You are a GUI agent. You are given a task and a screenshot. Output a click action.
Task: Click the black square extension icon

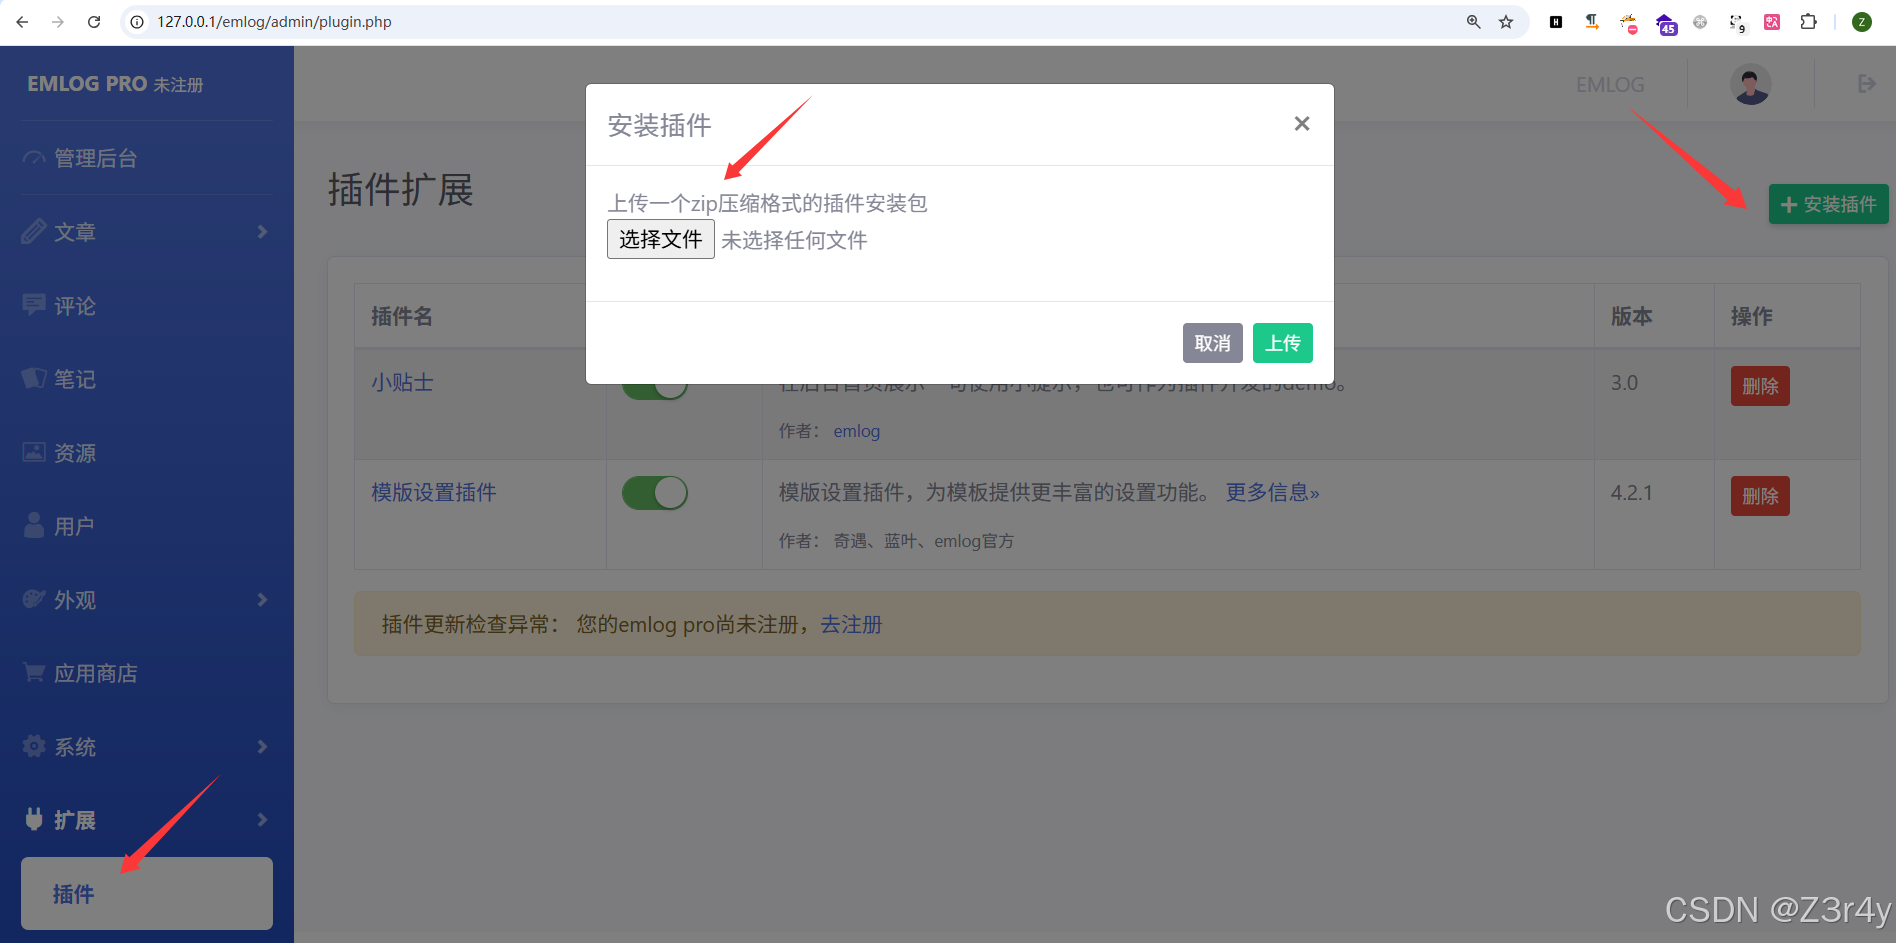click(x=1556, y=22)
